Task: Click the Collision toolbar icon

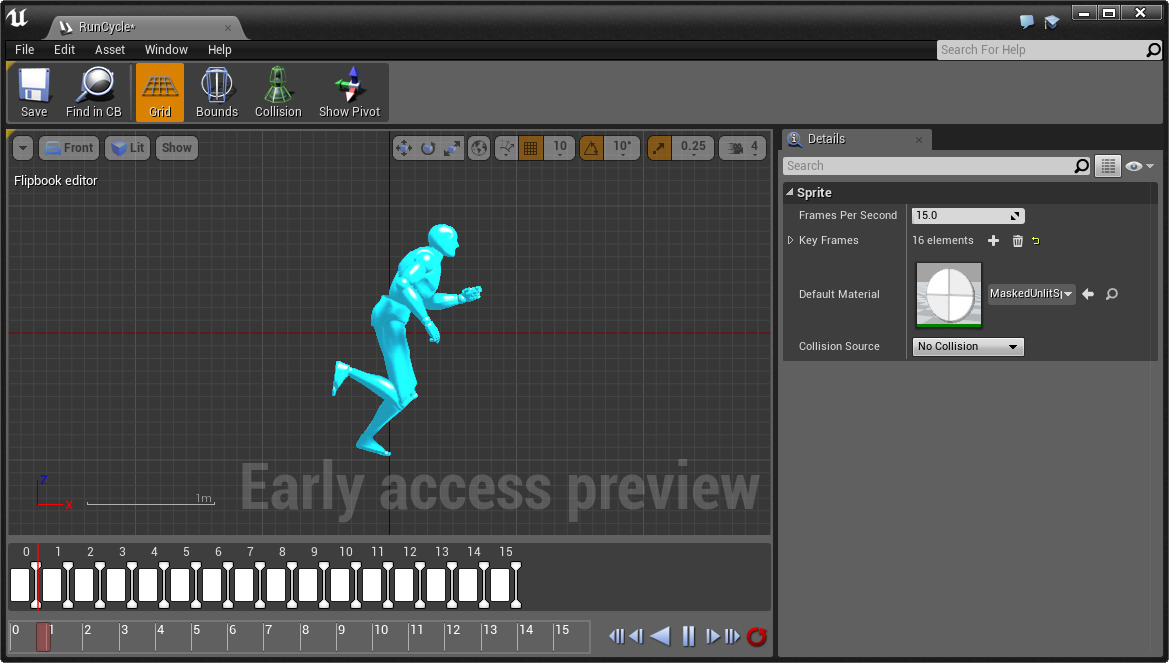Action: pyautogui.click(x=278, y=92)
